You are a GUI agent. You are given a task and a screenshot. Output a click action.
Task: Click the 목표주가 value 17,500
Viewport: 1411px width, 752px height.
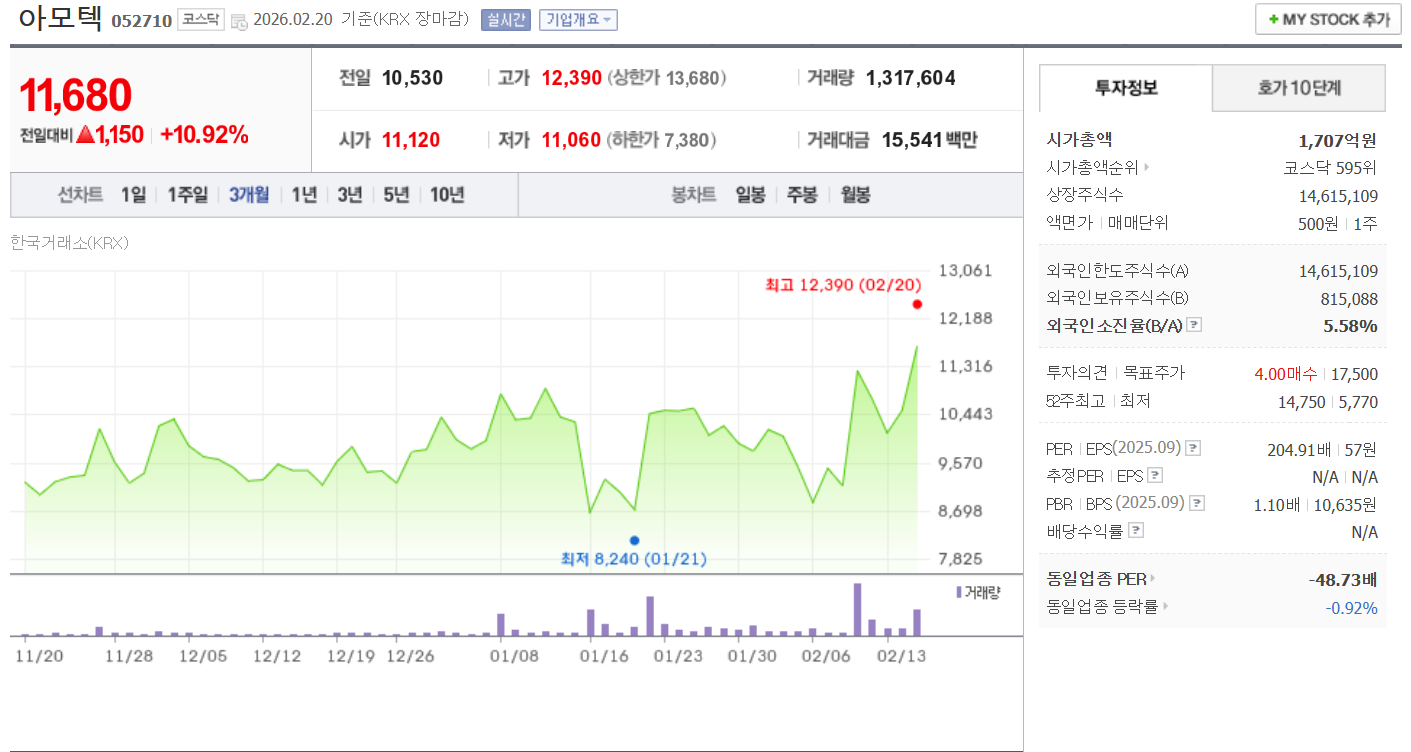[1354, 374]
